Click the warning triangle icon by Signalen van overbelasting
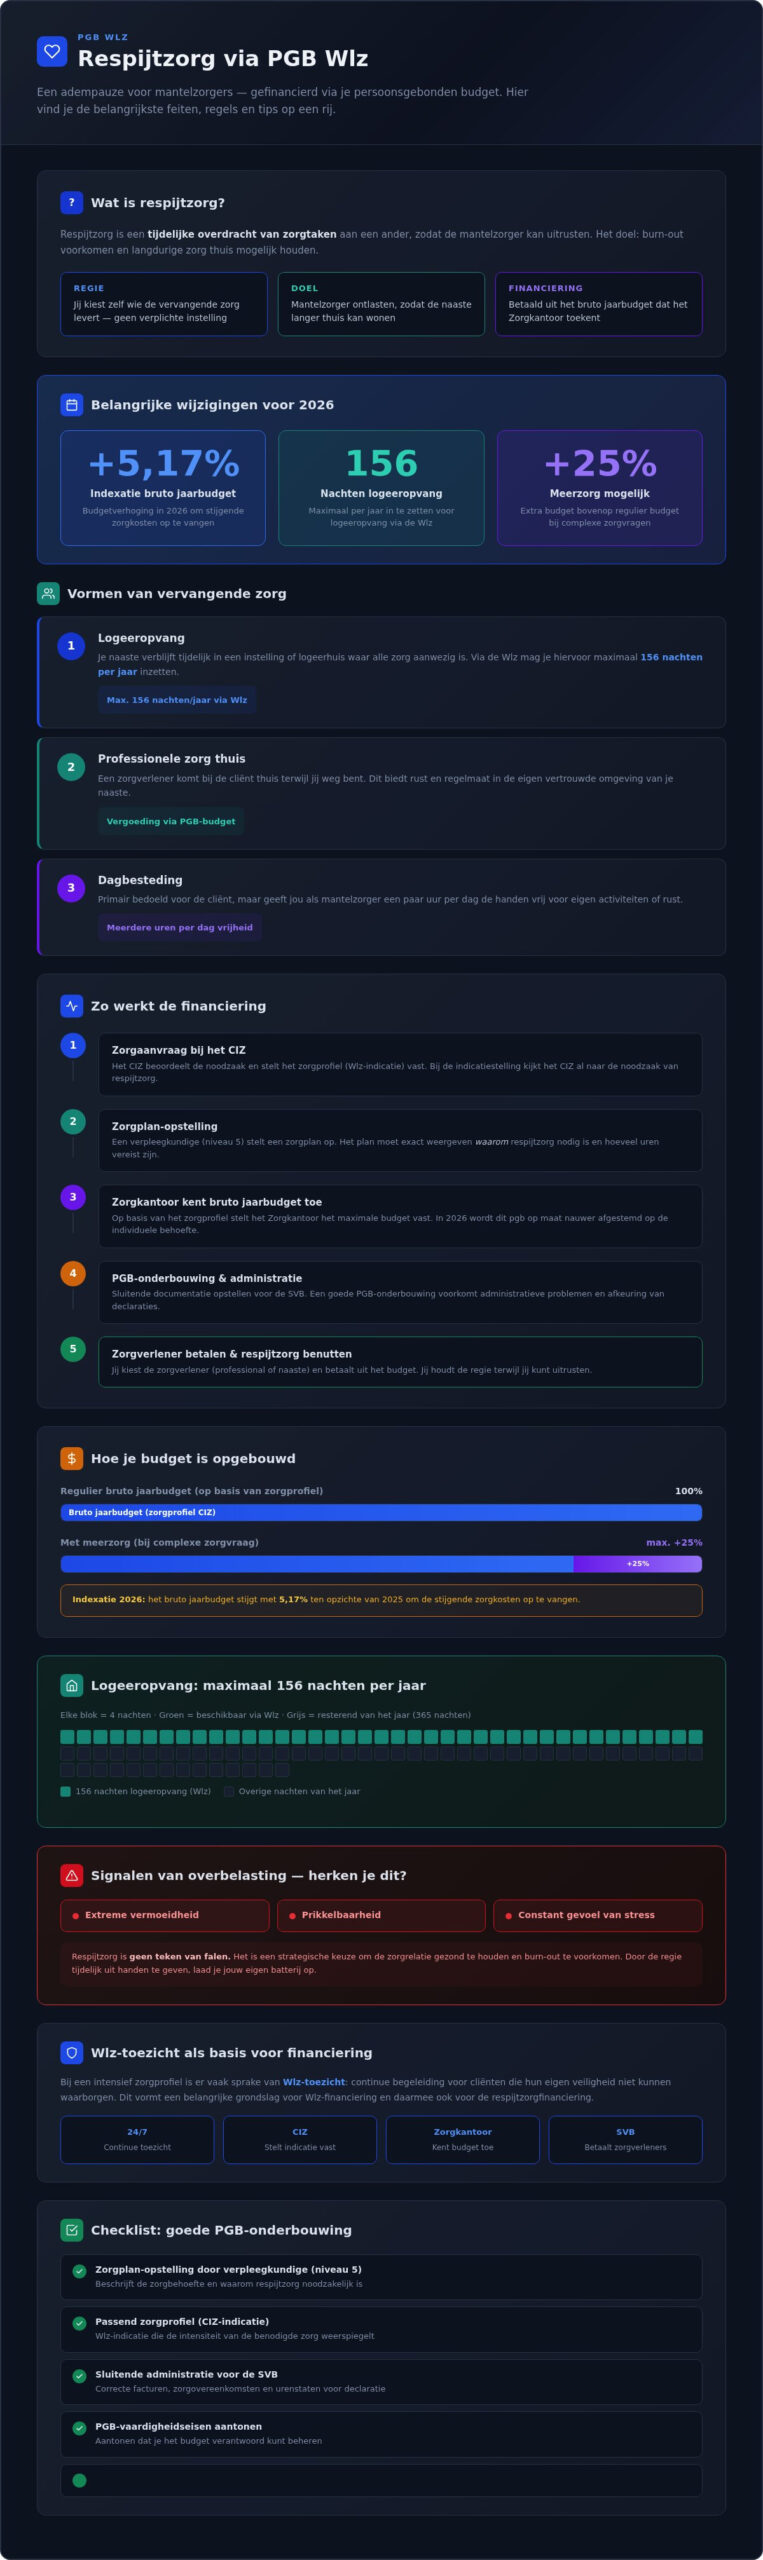The height and width of the screenshot is (2560, 763). pos(72,1875)
